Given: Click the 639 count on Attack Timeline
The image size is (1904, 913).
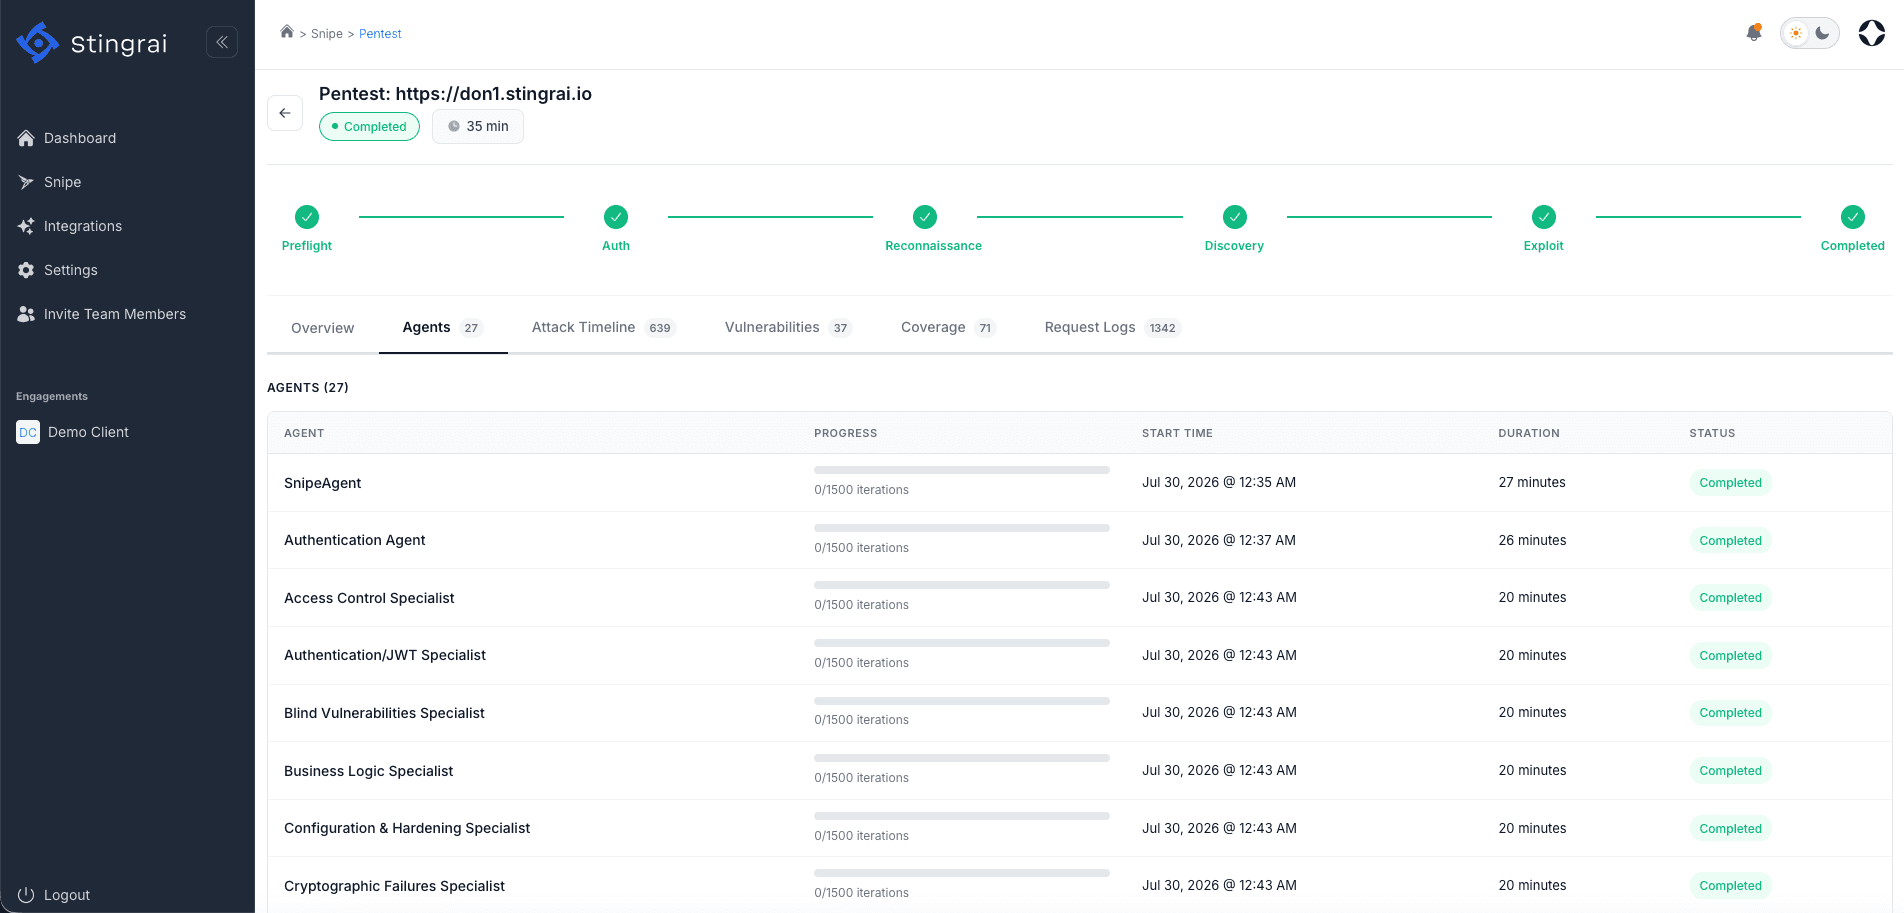Looking at the screenshot, I should coord(660,328).
